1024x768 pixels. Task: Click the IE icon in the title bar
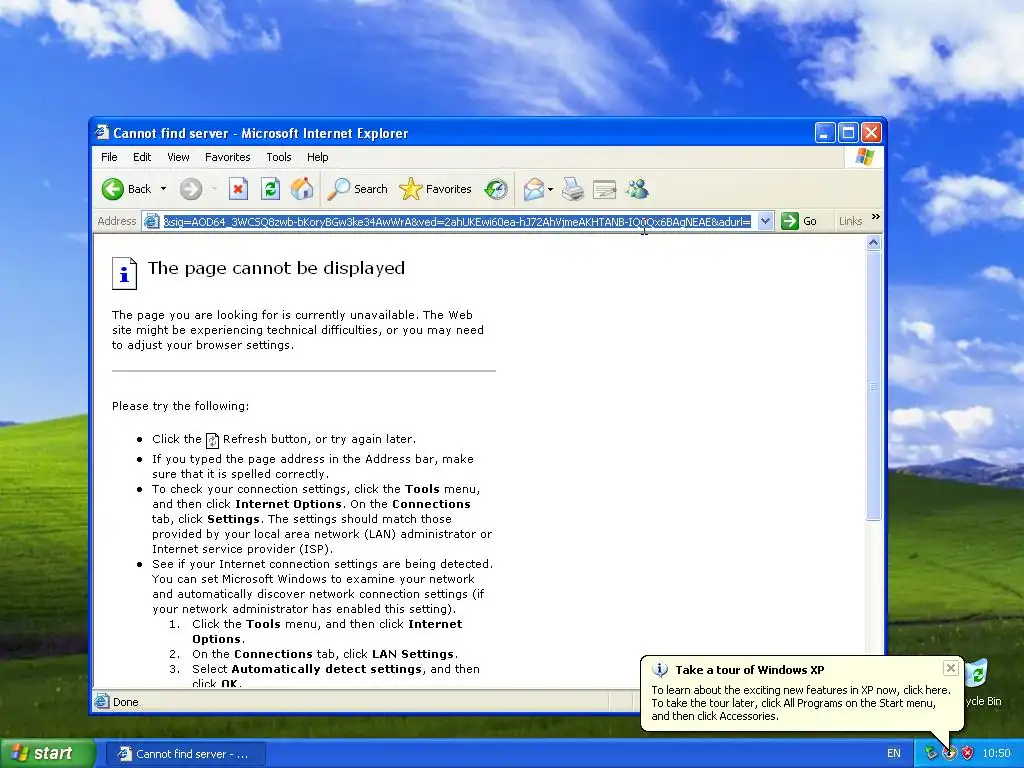point(102,133)
